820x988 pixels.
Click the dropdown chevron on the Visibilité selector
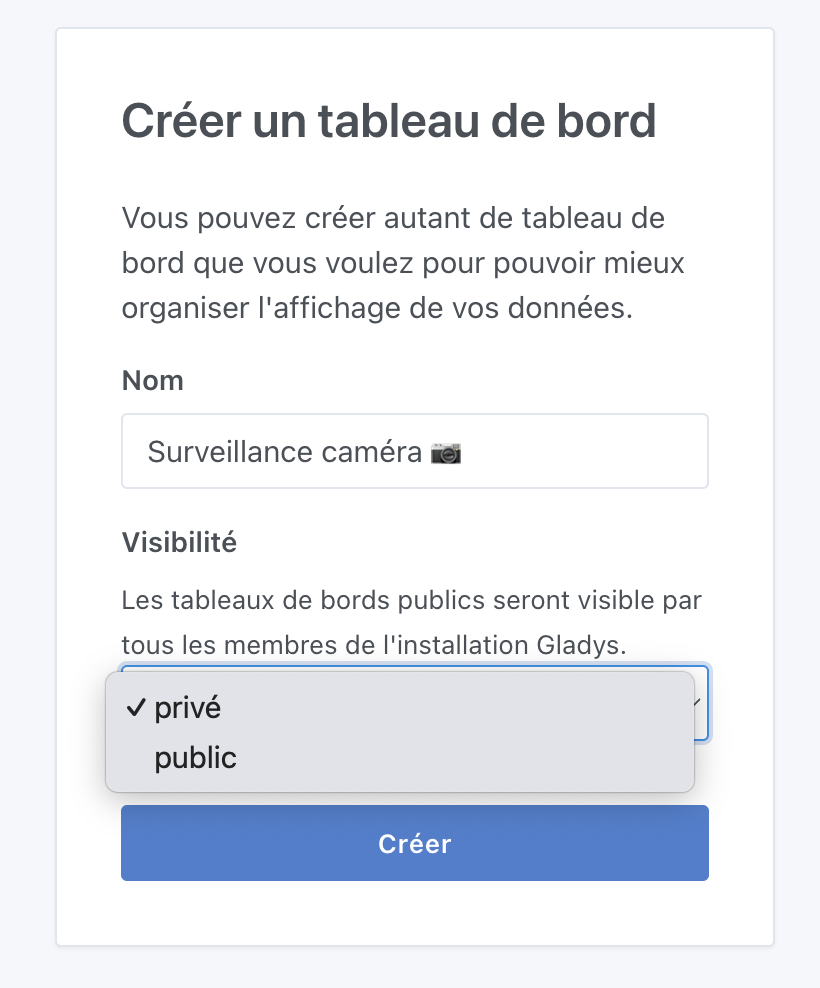click(697, 704)
